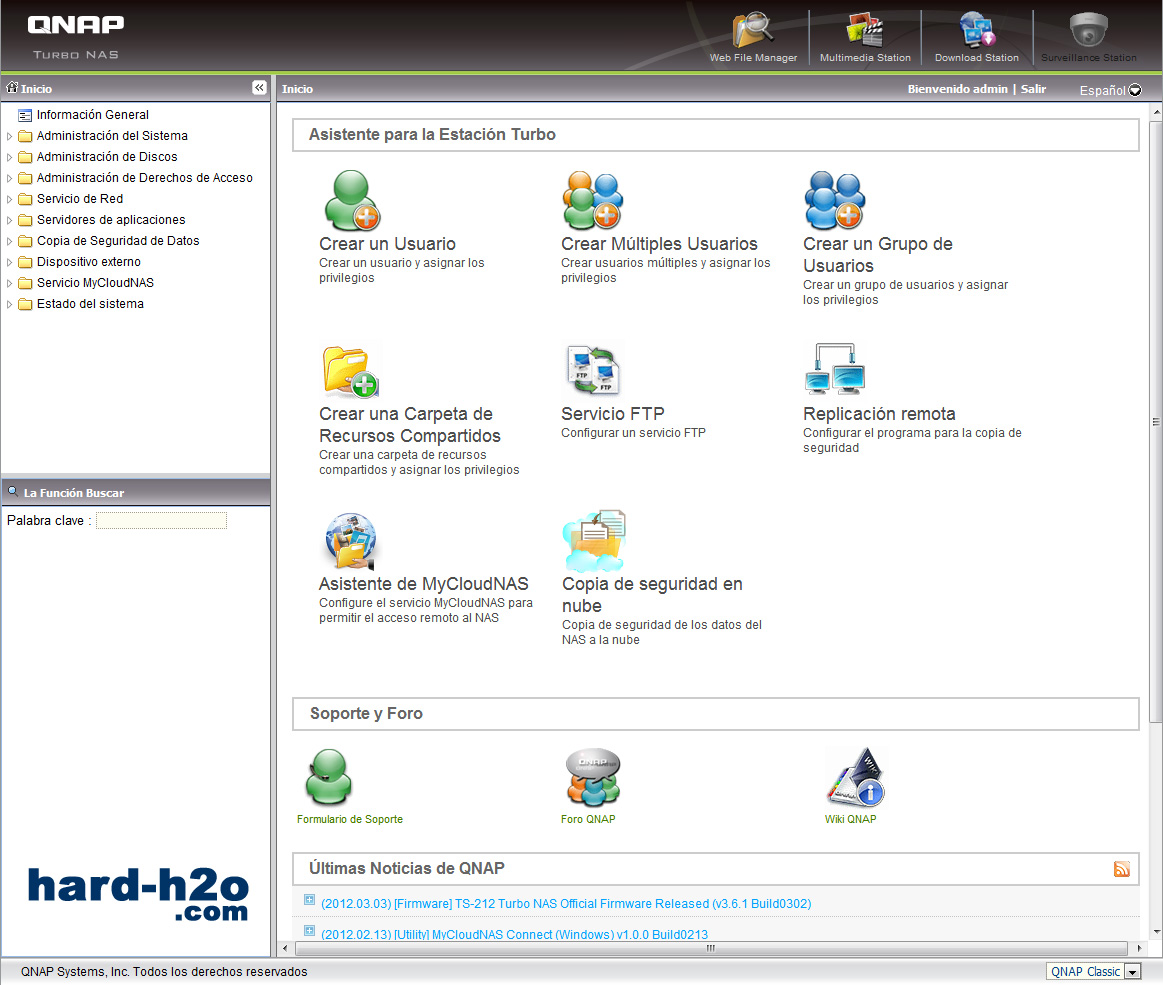Click the Replicación remota icon
The height and width of the screenshot is (985, 1163).
tap(834, 369)
